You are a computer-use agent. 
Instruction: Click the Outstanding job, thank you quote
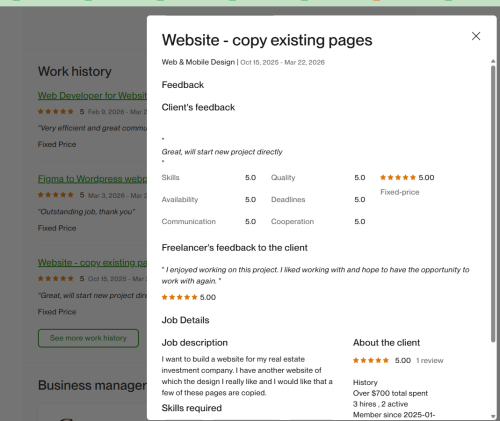point(86,212)
